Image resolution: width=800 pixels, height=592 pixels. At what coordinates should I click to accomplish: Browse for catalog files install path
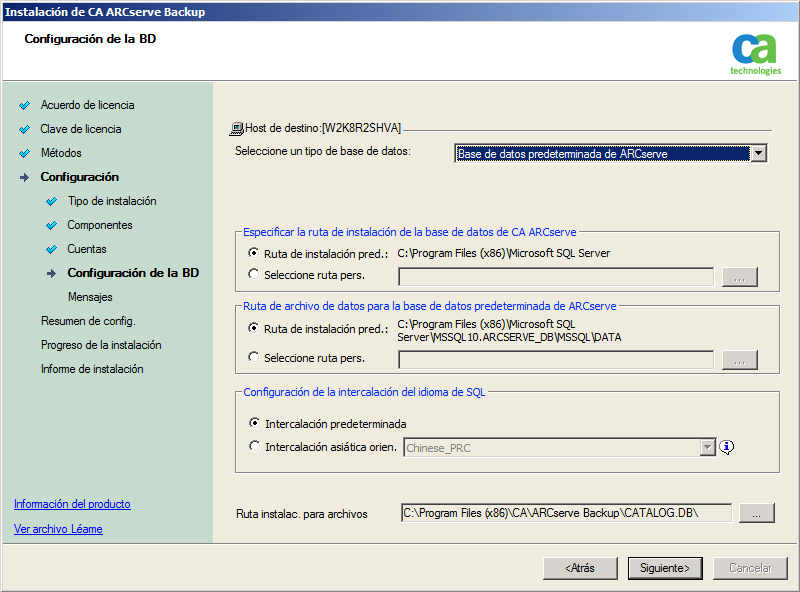tap(757, 513)
